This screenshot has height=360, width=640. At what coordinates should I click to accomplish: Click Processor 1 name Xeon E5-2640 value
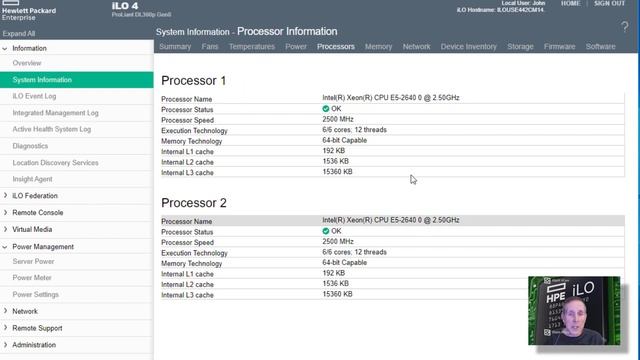[391, 98]
